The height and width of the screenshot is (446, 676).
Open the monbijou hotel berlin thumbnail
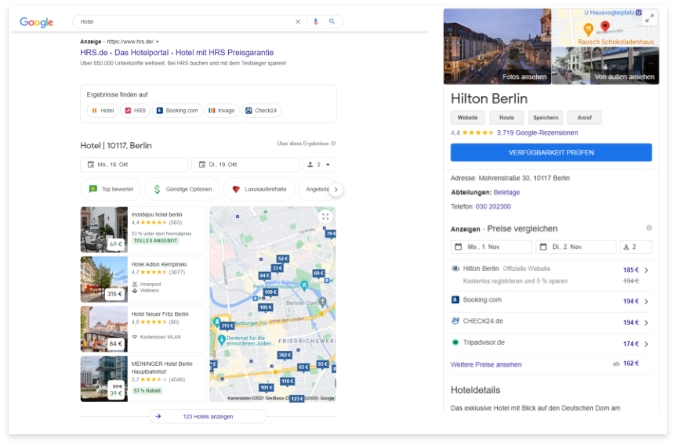(x=104, y=229)
